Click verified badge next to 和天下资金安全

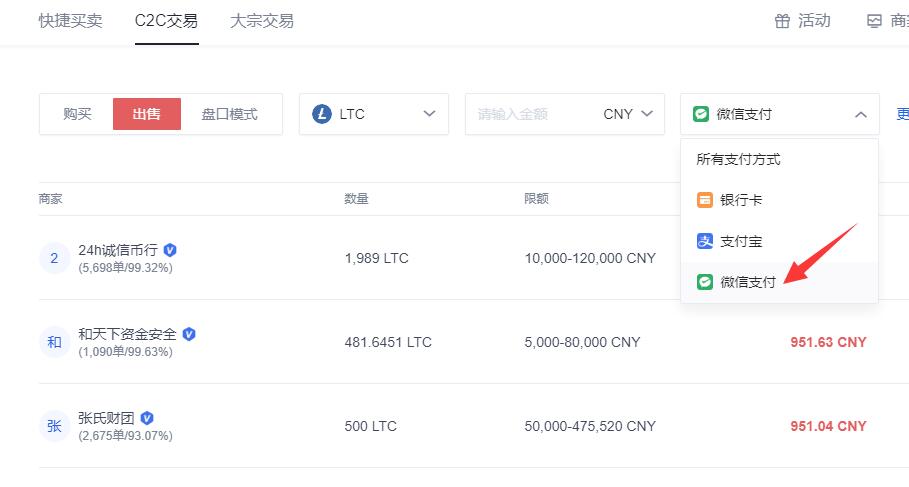pyautogui.click(x=189, y=334)
